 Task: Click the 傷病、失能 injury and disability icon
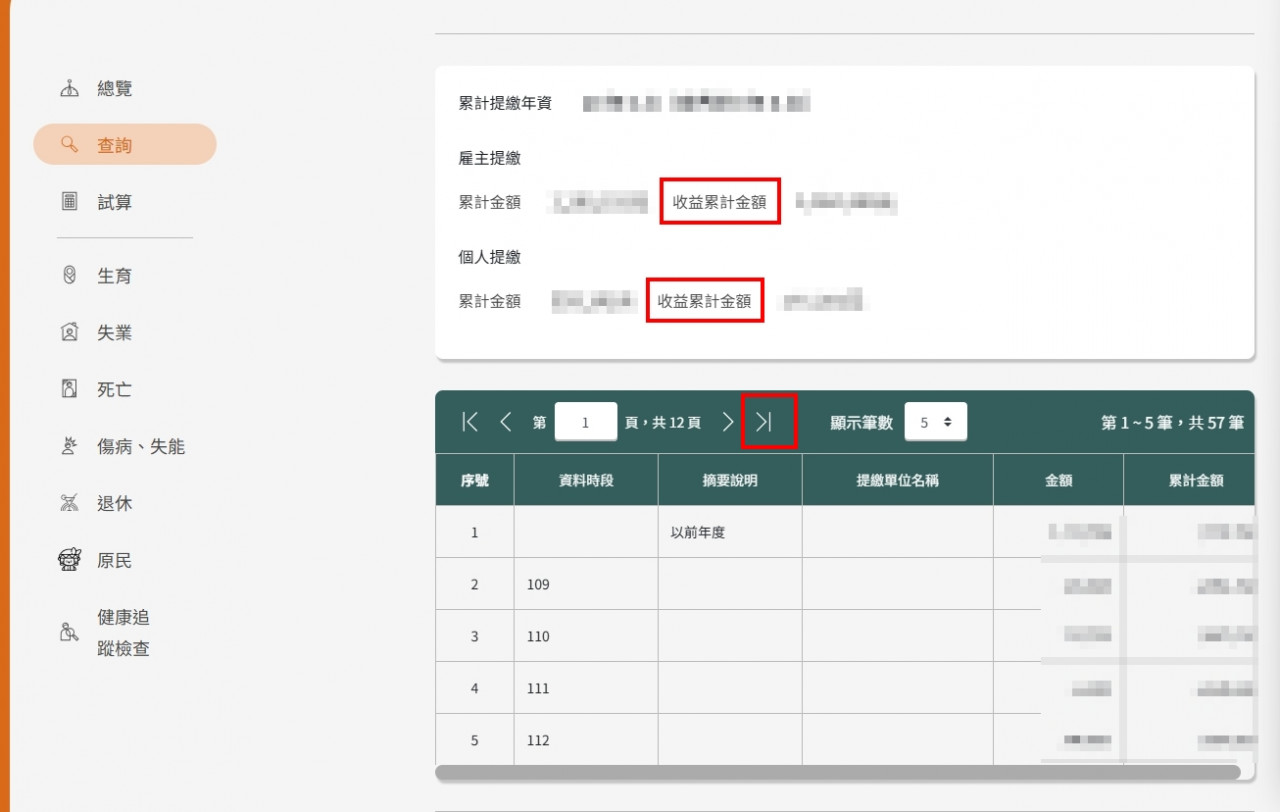(x=69, y=446)
